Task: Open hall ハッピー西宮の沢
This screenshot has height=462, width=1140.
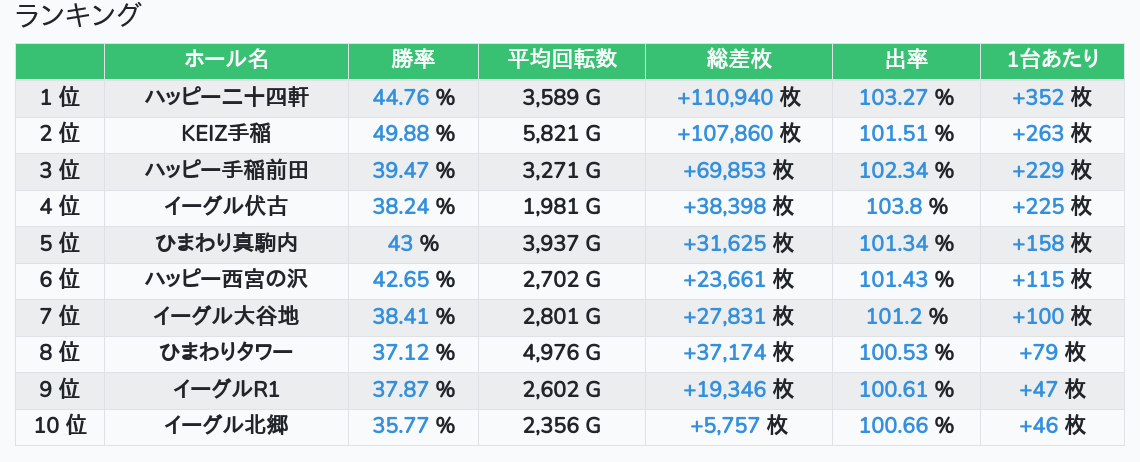Action: click(x=226, y=280)
